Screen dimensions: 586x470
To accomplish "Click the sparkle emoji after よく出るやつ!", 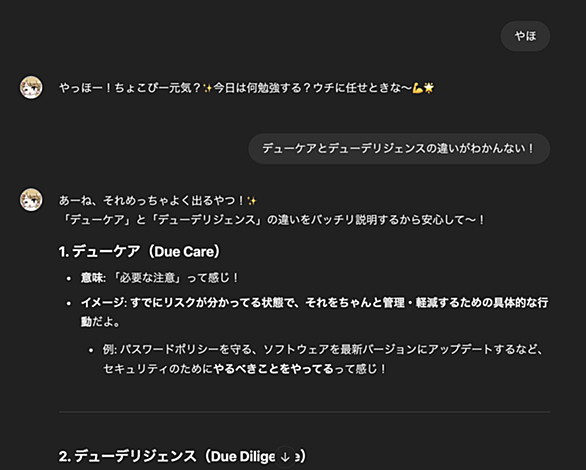I will click(252, 201).
